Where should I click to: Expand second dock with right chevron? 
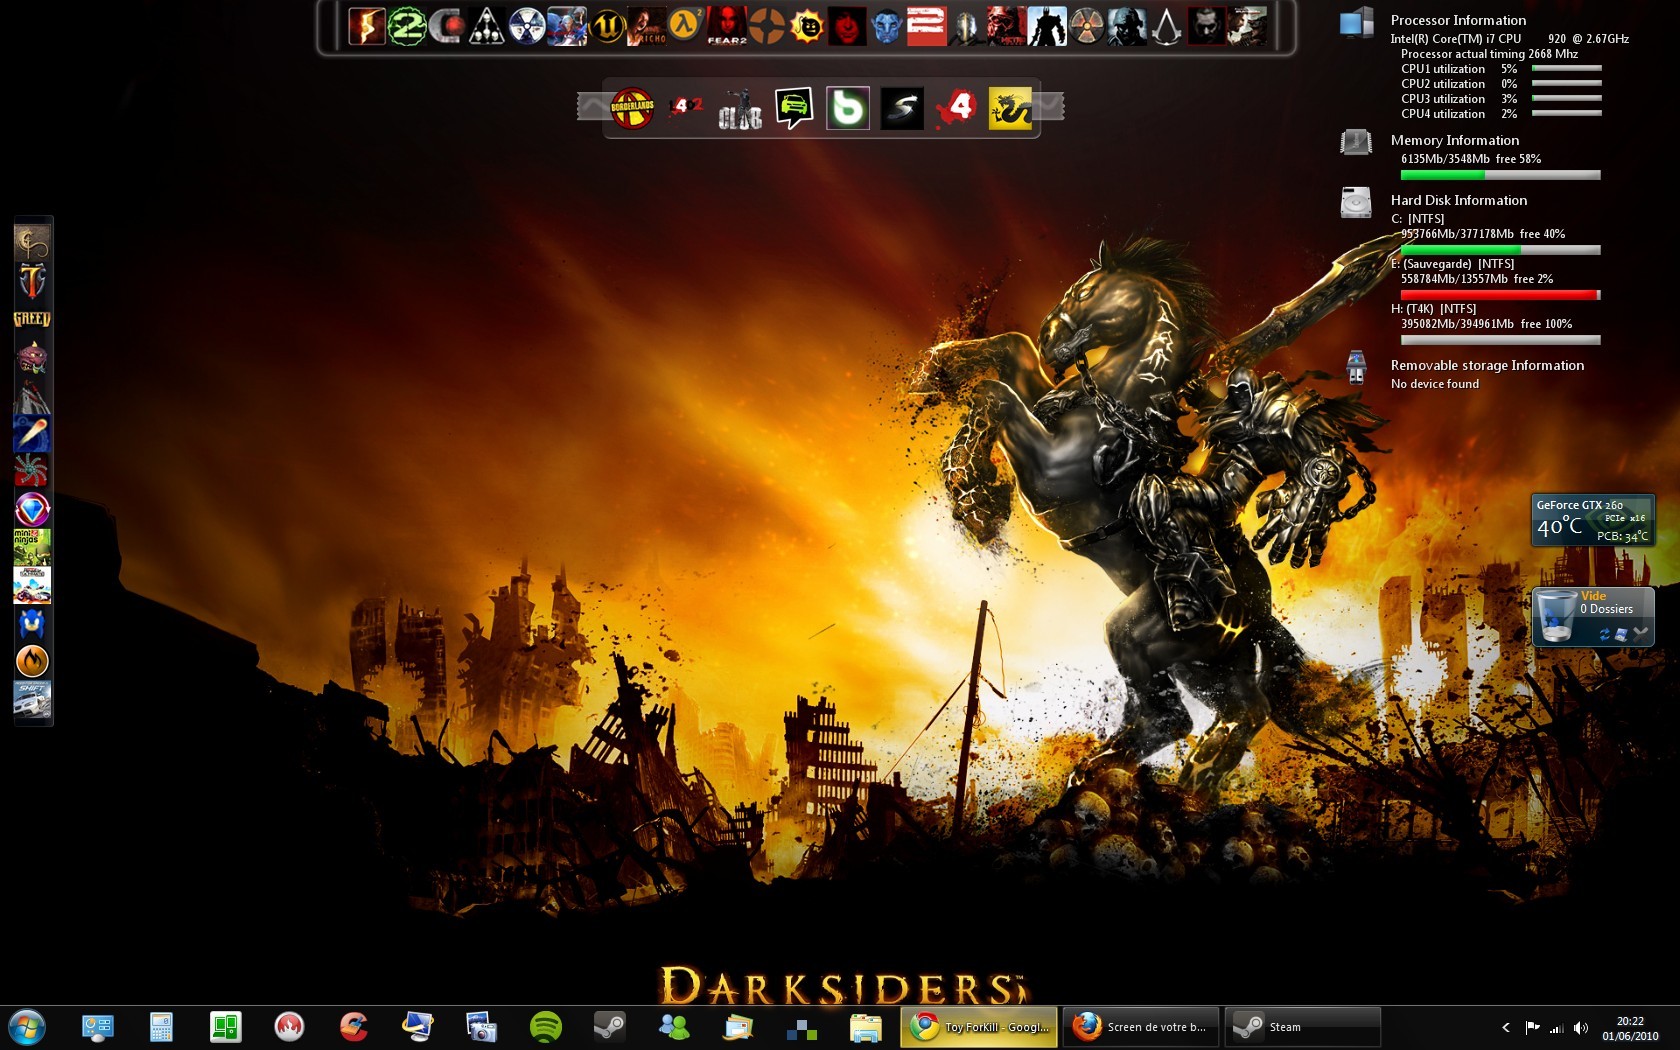(x=1050, y=106)
